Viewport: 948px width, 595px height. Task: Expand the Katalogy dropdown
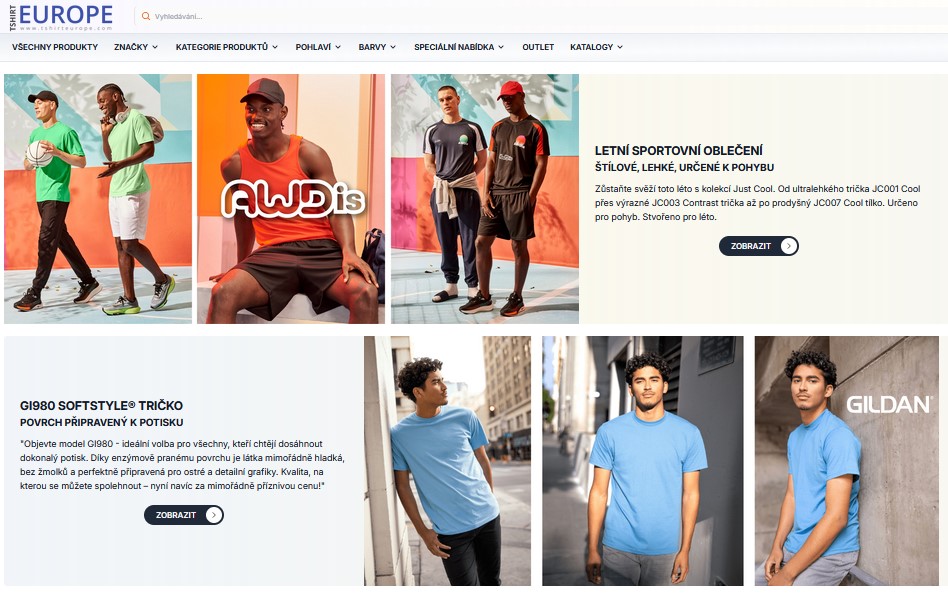pos(596,47)
